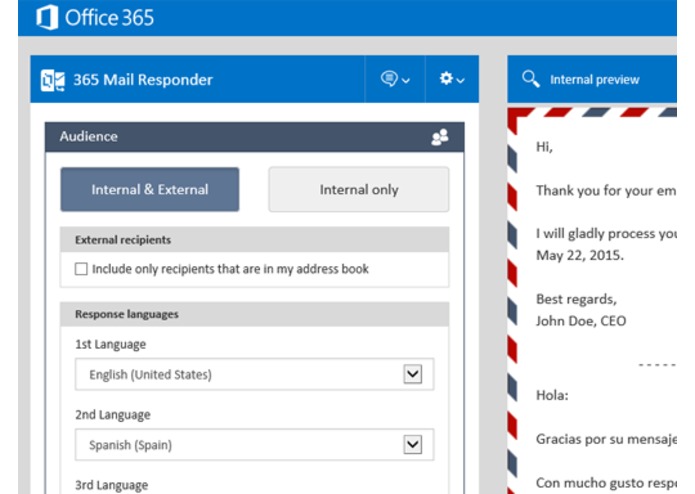Click the Audience section header

tap(254, 137)
